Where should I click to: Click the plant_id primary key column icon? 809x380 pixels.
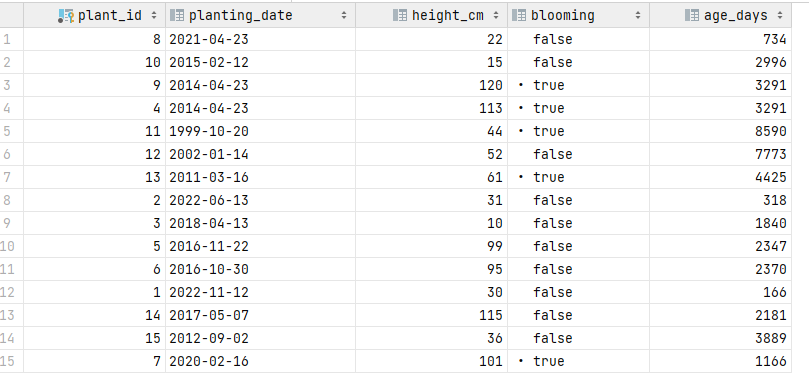tap(66, 16)
